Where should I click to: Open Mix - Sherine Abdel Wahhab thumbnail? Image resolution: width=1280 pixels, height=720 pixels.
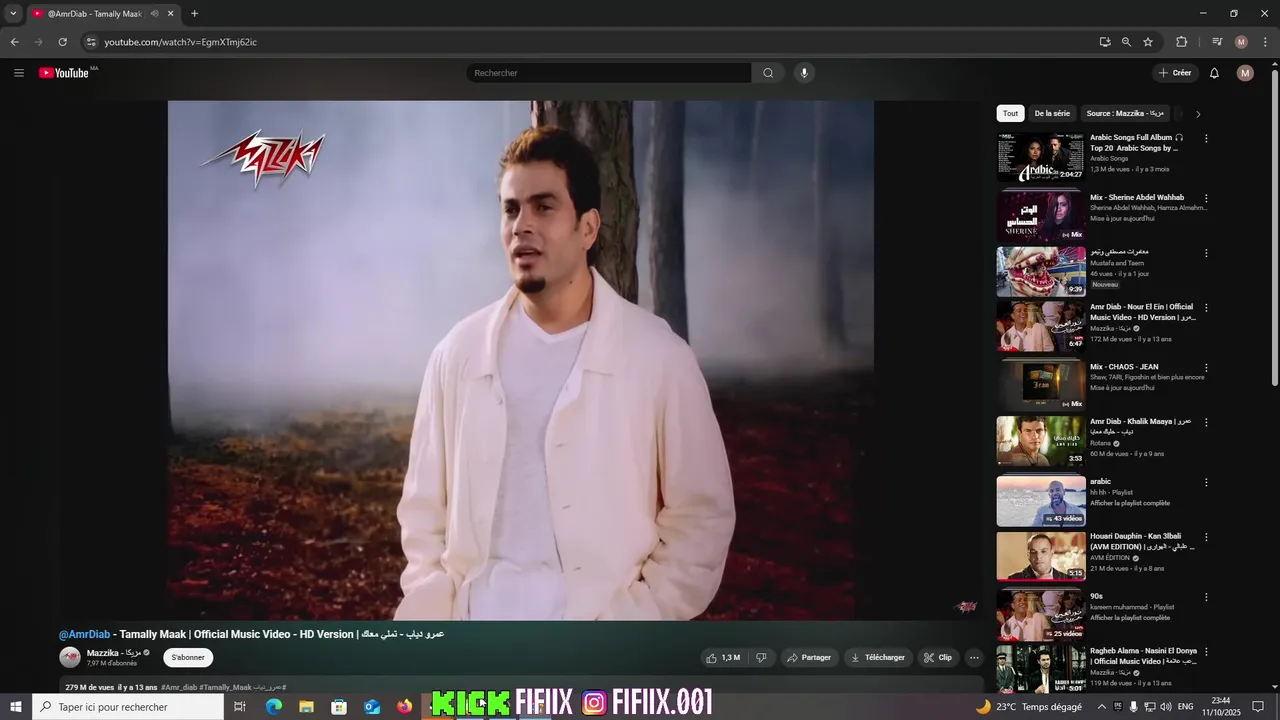[x=1041, y=215]
